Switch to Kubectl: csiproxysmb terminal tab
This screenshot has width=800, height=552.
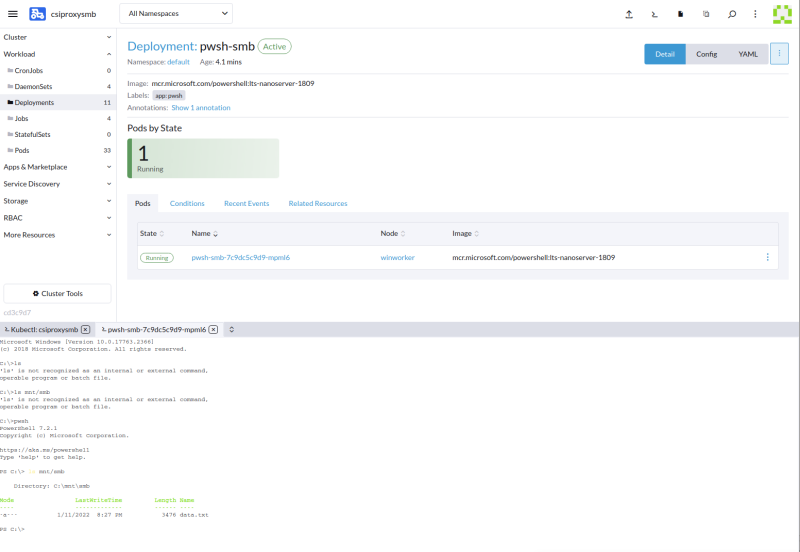point(42,330)
